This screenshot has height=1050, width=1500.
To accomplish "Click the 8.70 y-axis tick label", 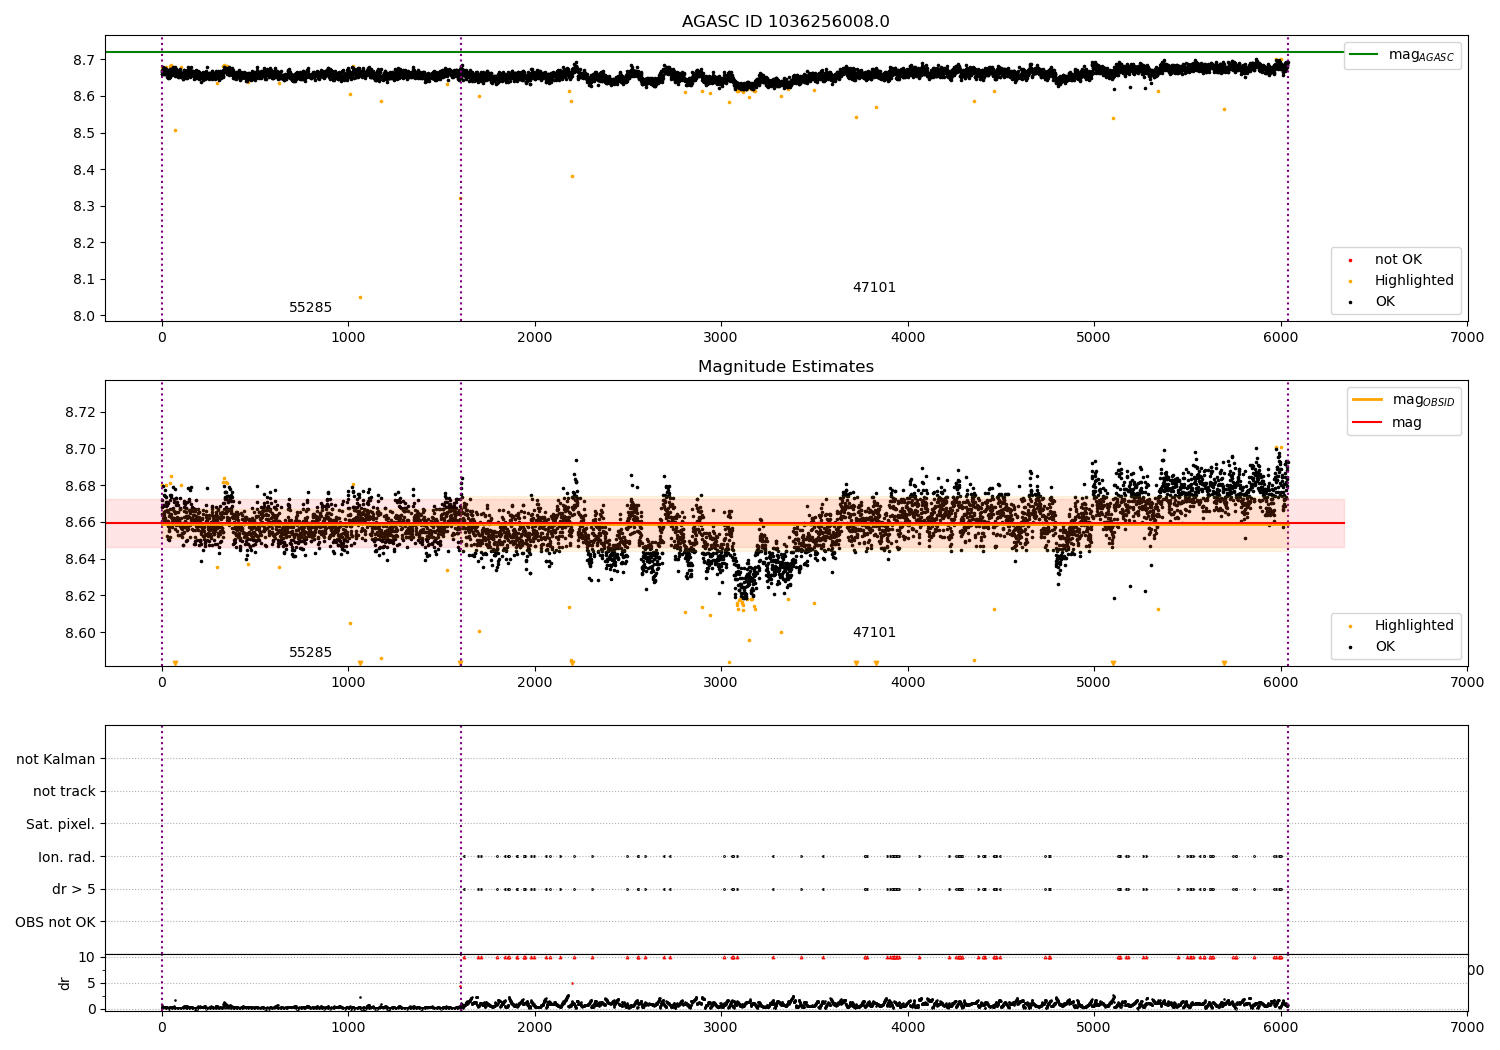I will click(80, 449).
